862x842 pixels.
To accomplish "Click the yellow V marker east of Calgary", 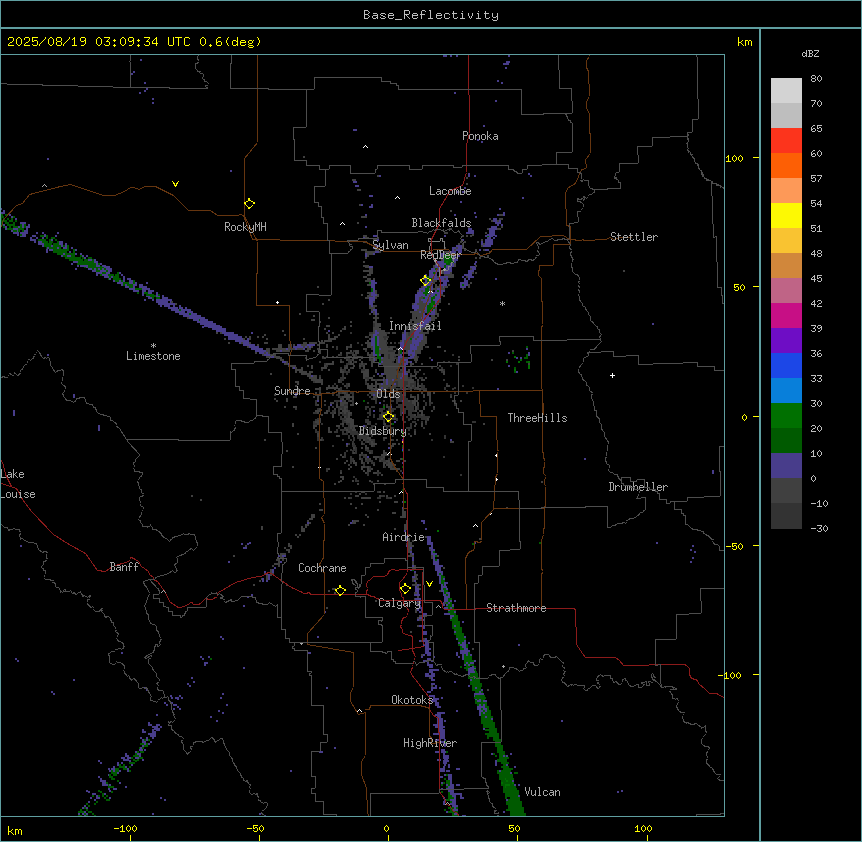I will [429, 584].
